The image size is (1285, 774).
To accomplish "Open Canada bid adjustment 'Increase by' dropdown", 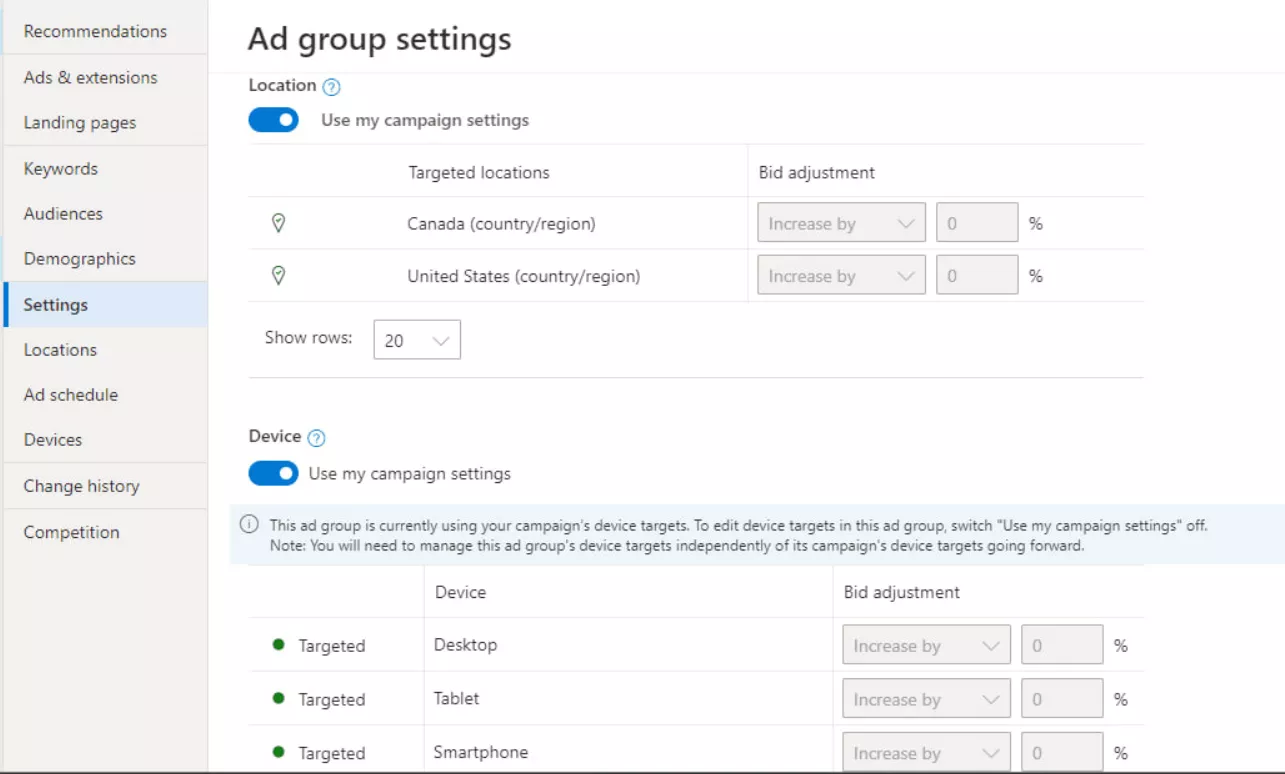I will (x=841, y=224).
